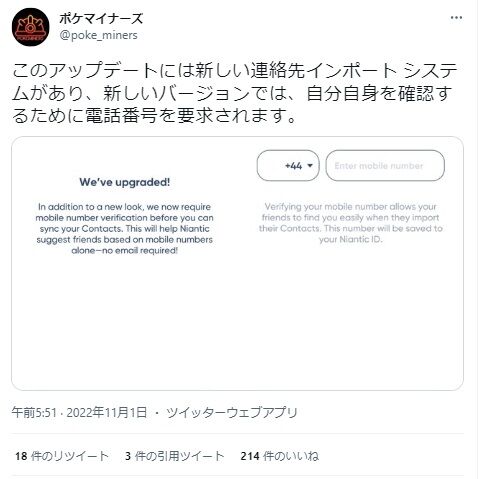View the 18 件のリツイート list

[x=62, y=456]
